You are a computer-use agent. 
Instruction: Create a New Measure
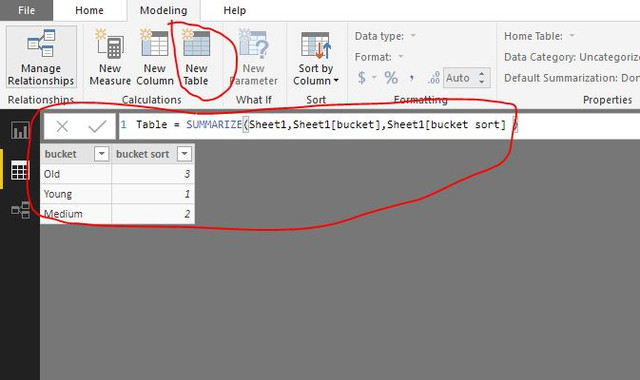point(110,57)
